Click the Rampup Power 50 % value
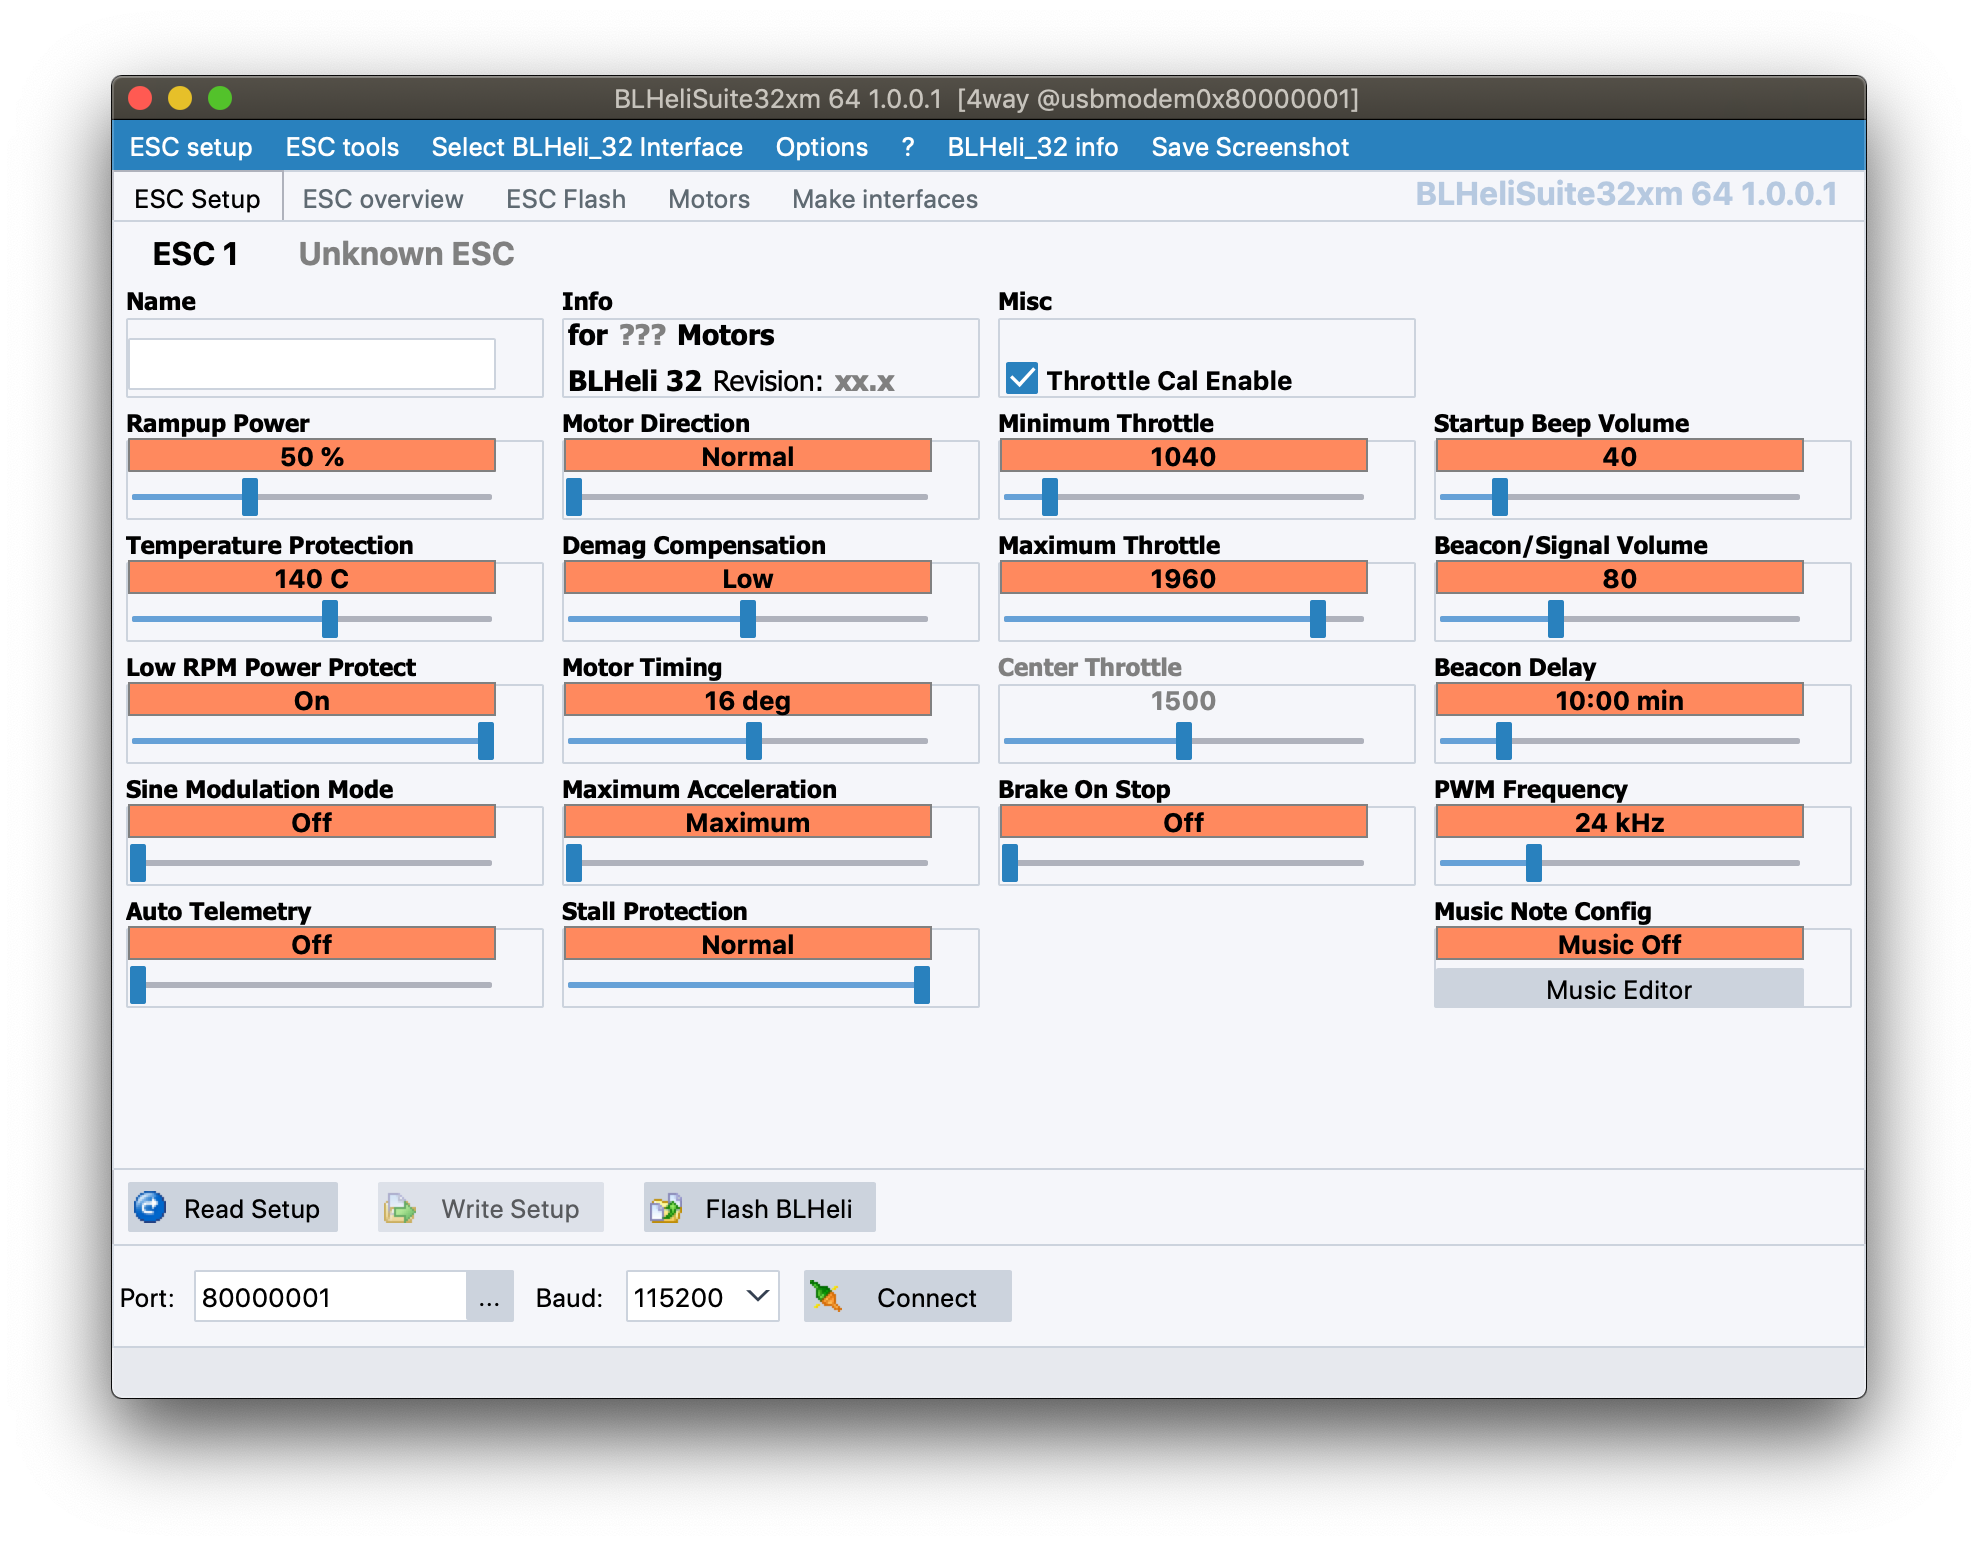 312,456
